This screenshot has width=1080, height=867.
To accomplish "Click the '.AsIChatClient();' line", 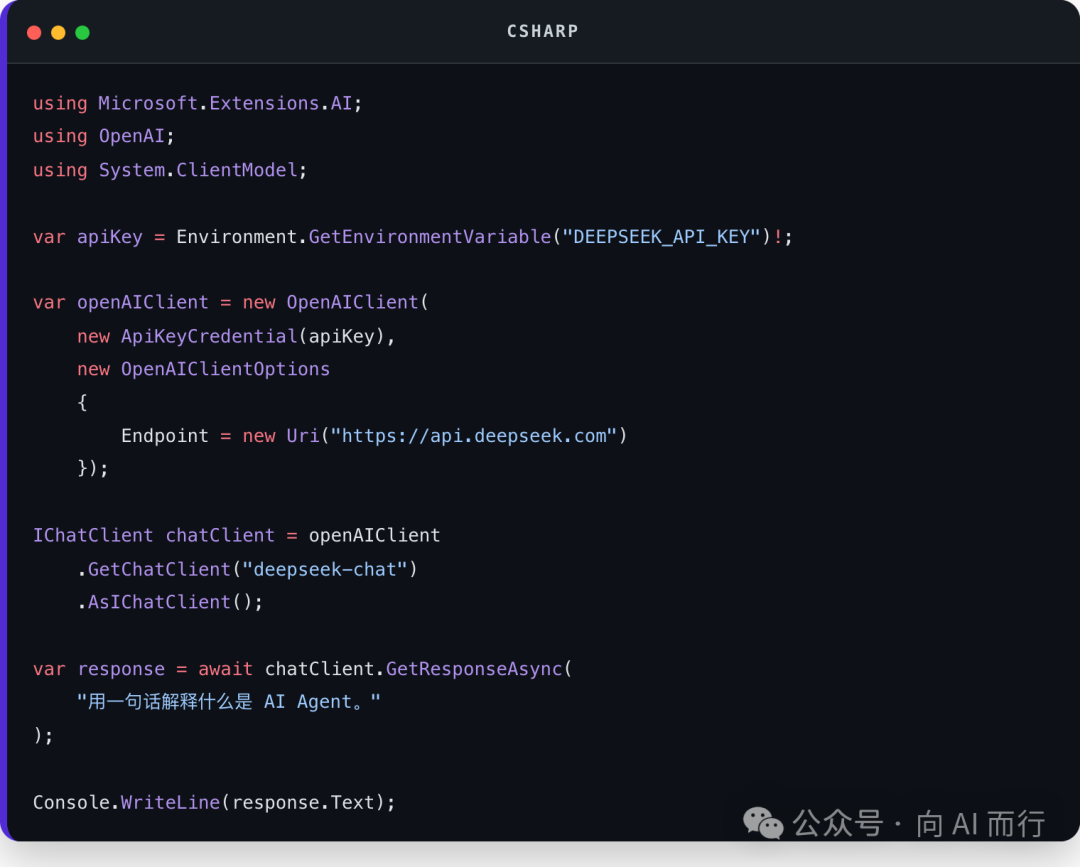I will pyautogui.click(x=170, y=603).
